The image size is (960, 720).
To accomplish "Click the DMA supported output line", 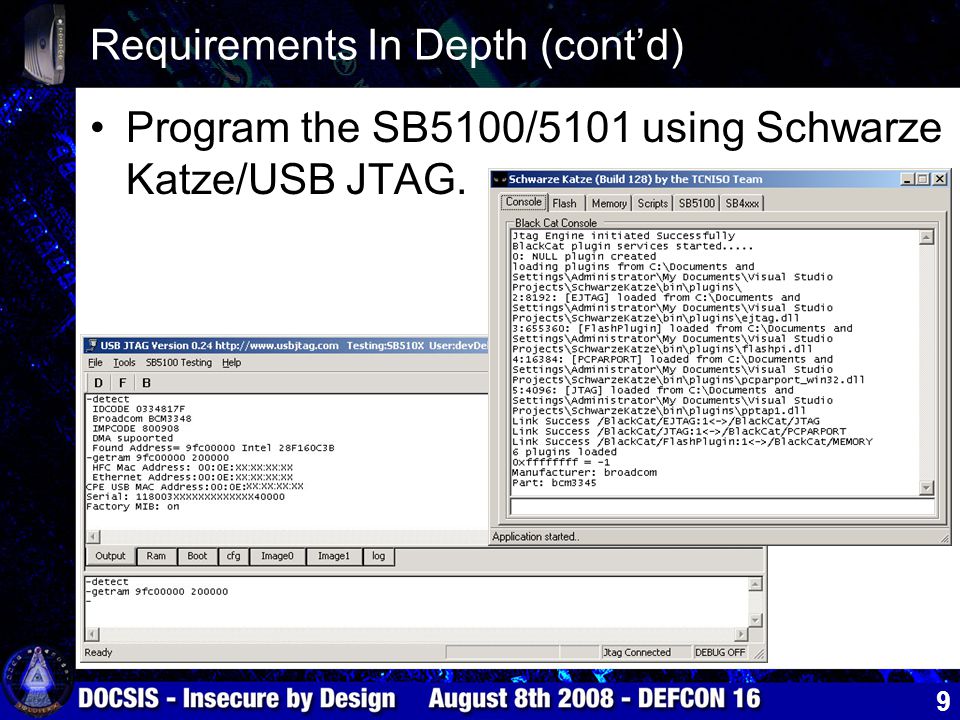I will (x=132, y=438).
